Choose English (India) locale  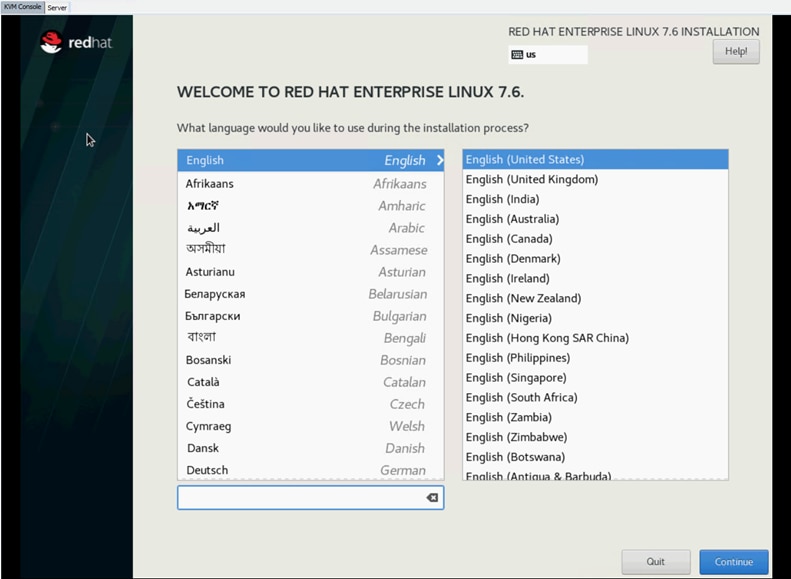point(595,199)
